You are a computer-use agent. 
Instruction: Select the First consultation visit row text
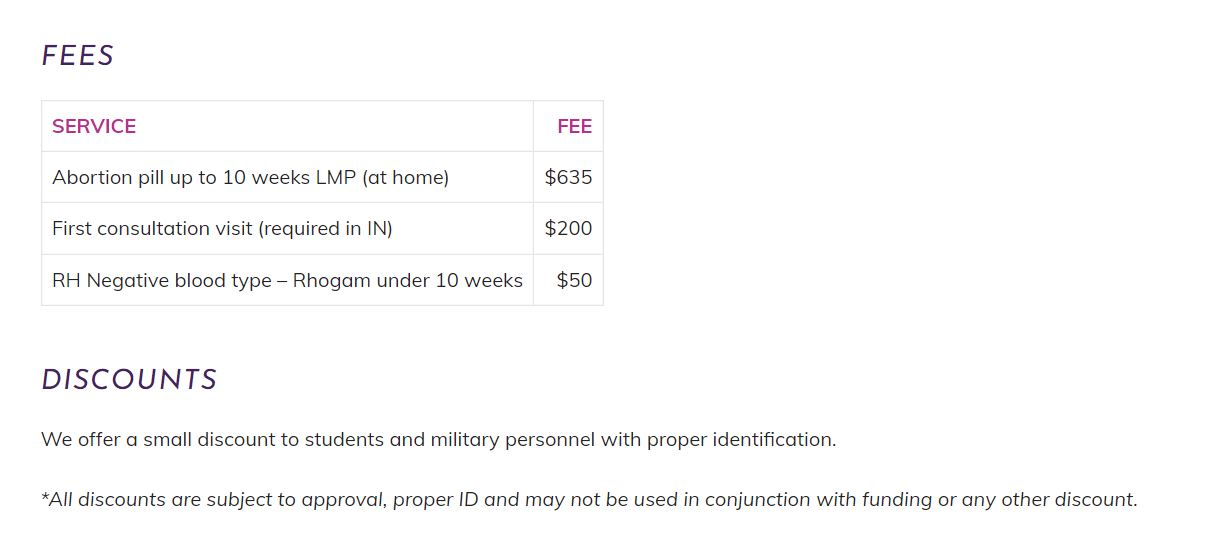click(222, 228)
